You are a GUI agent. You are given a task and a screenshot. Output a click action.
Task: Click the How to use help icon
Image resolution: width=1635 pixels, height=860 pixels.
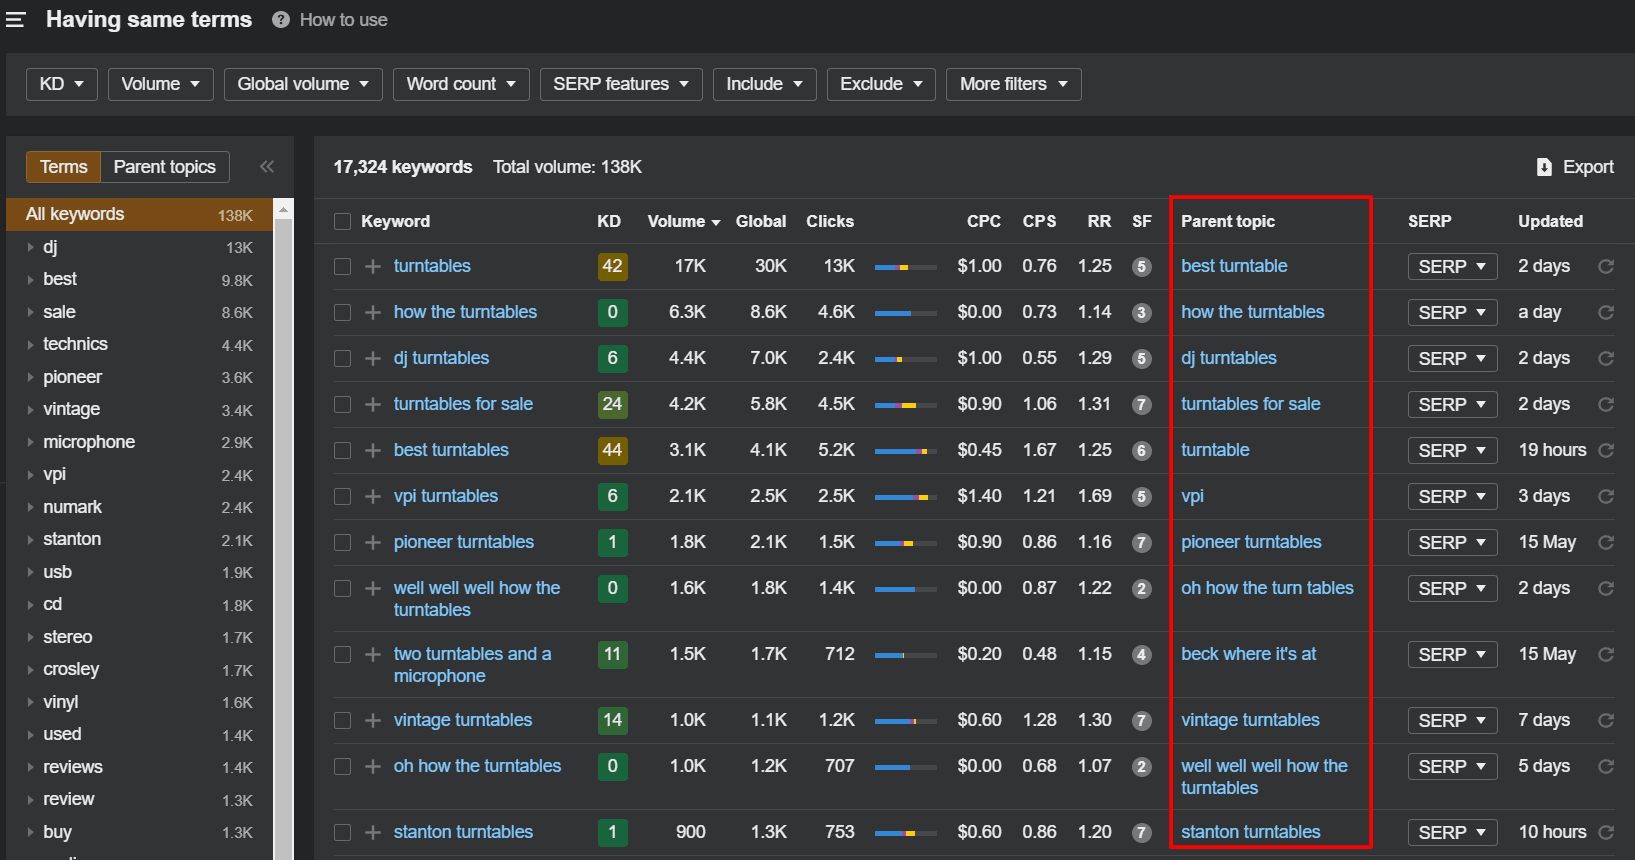(x=281, y=20)
